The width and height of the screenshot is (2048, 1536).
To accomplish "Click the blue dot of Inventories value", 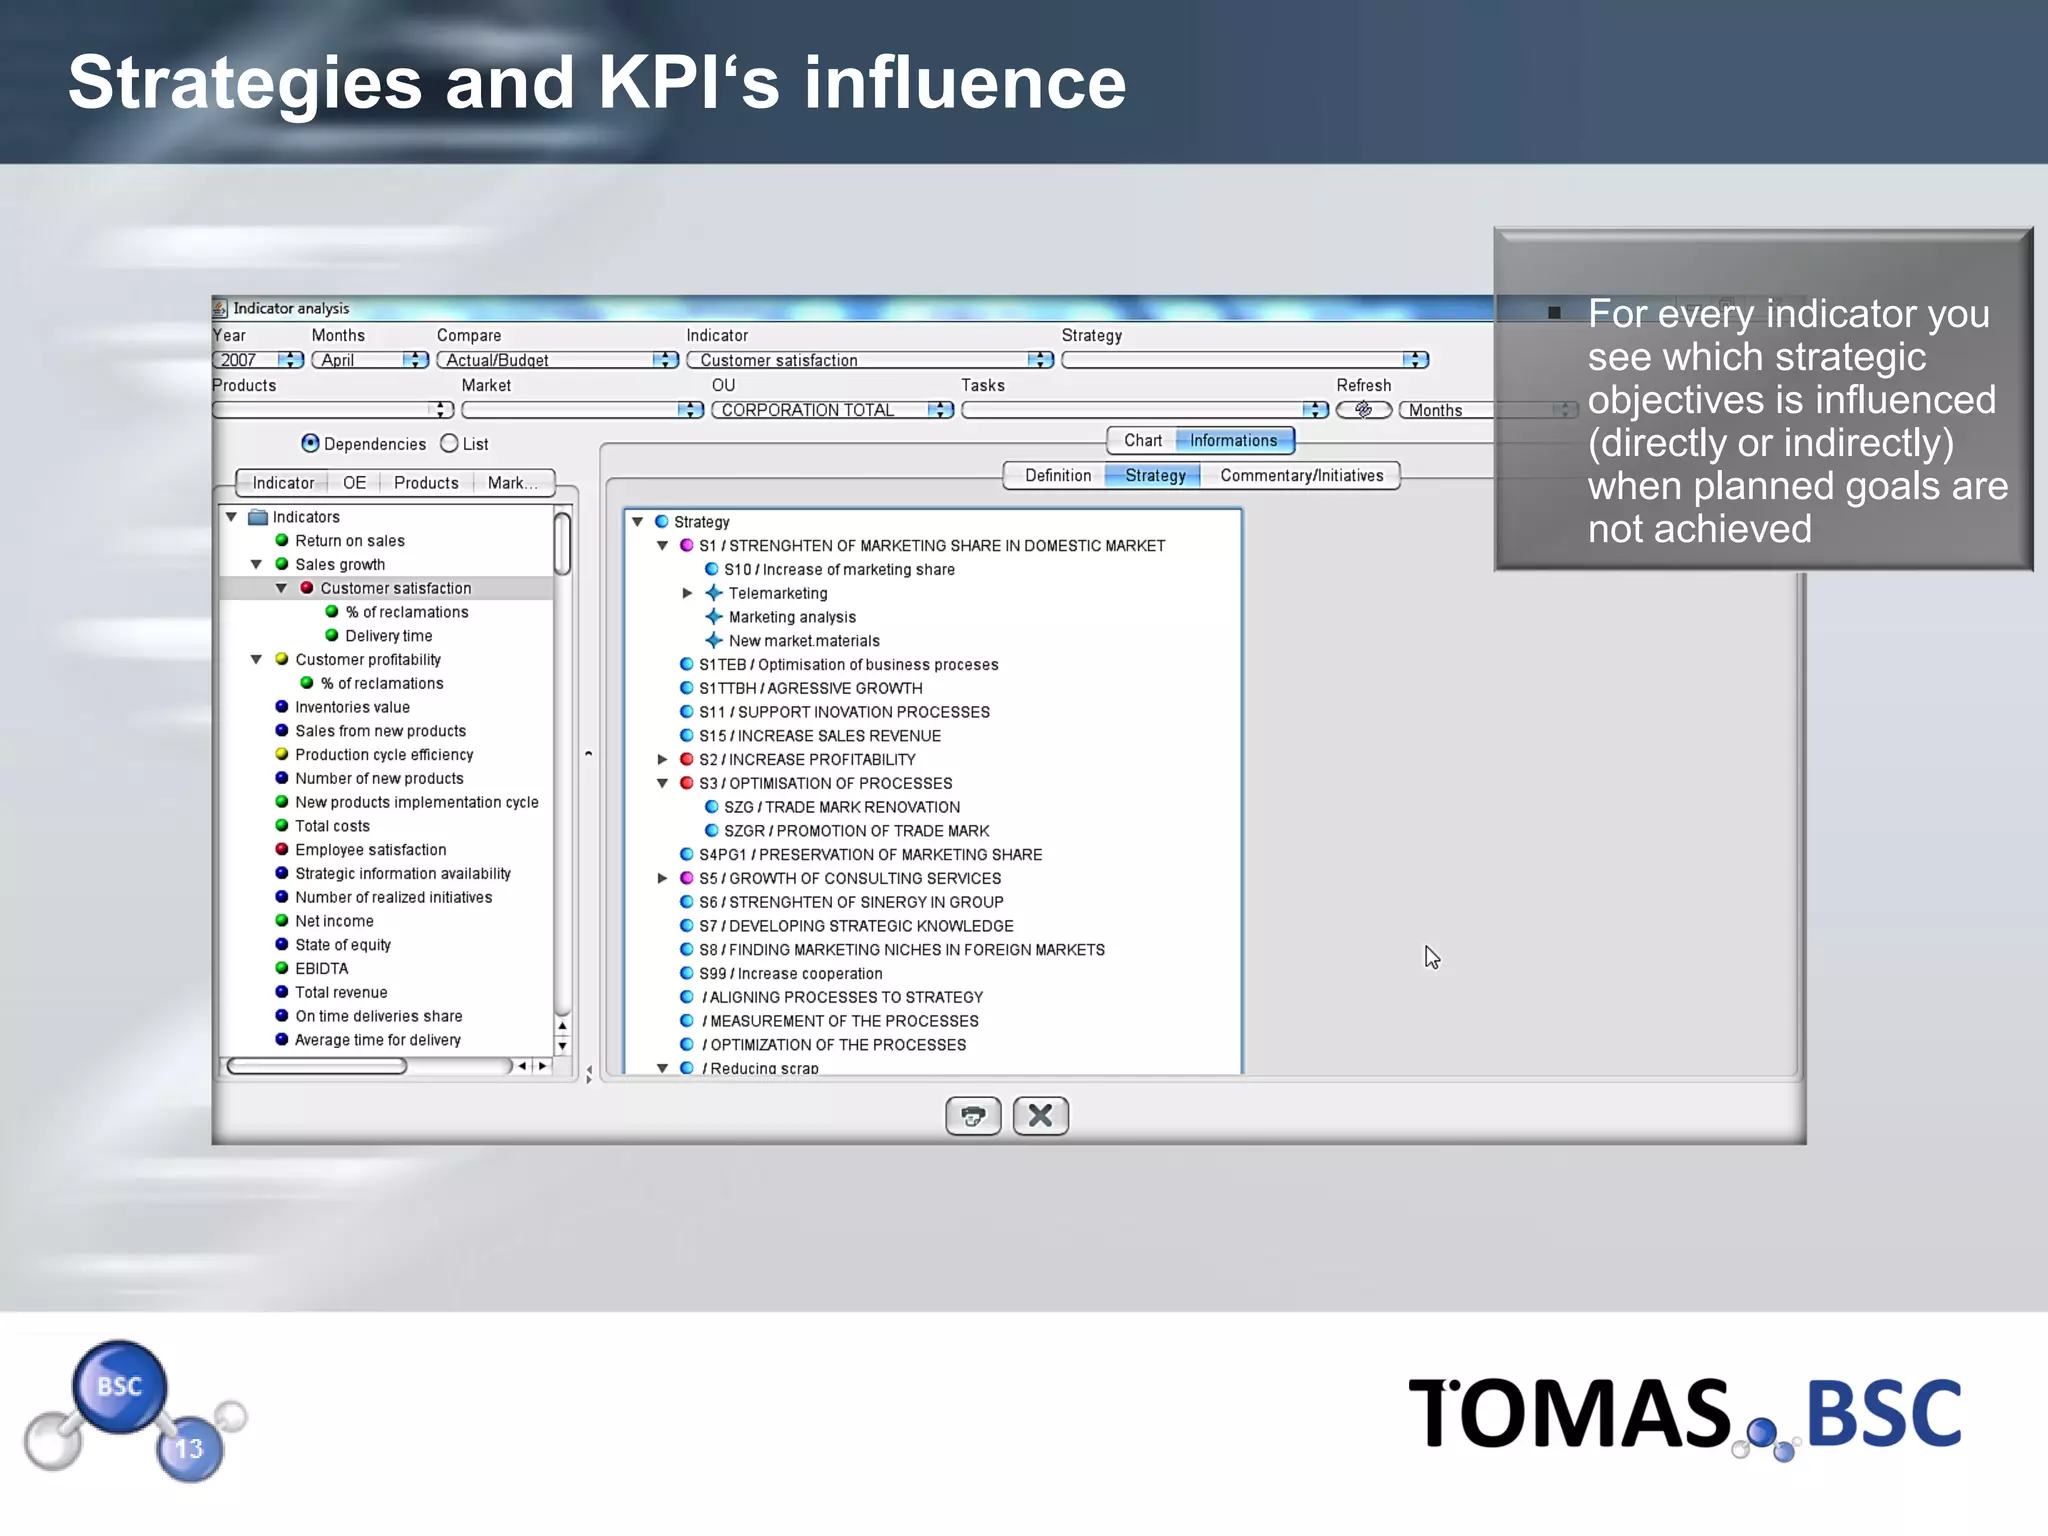I will pyautogui.click(x=282, y=707).
